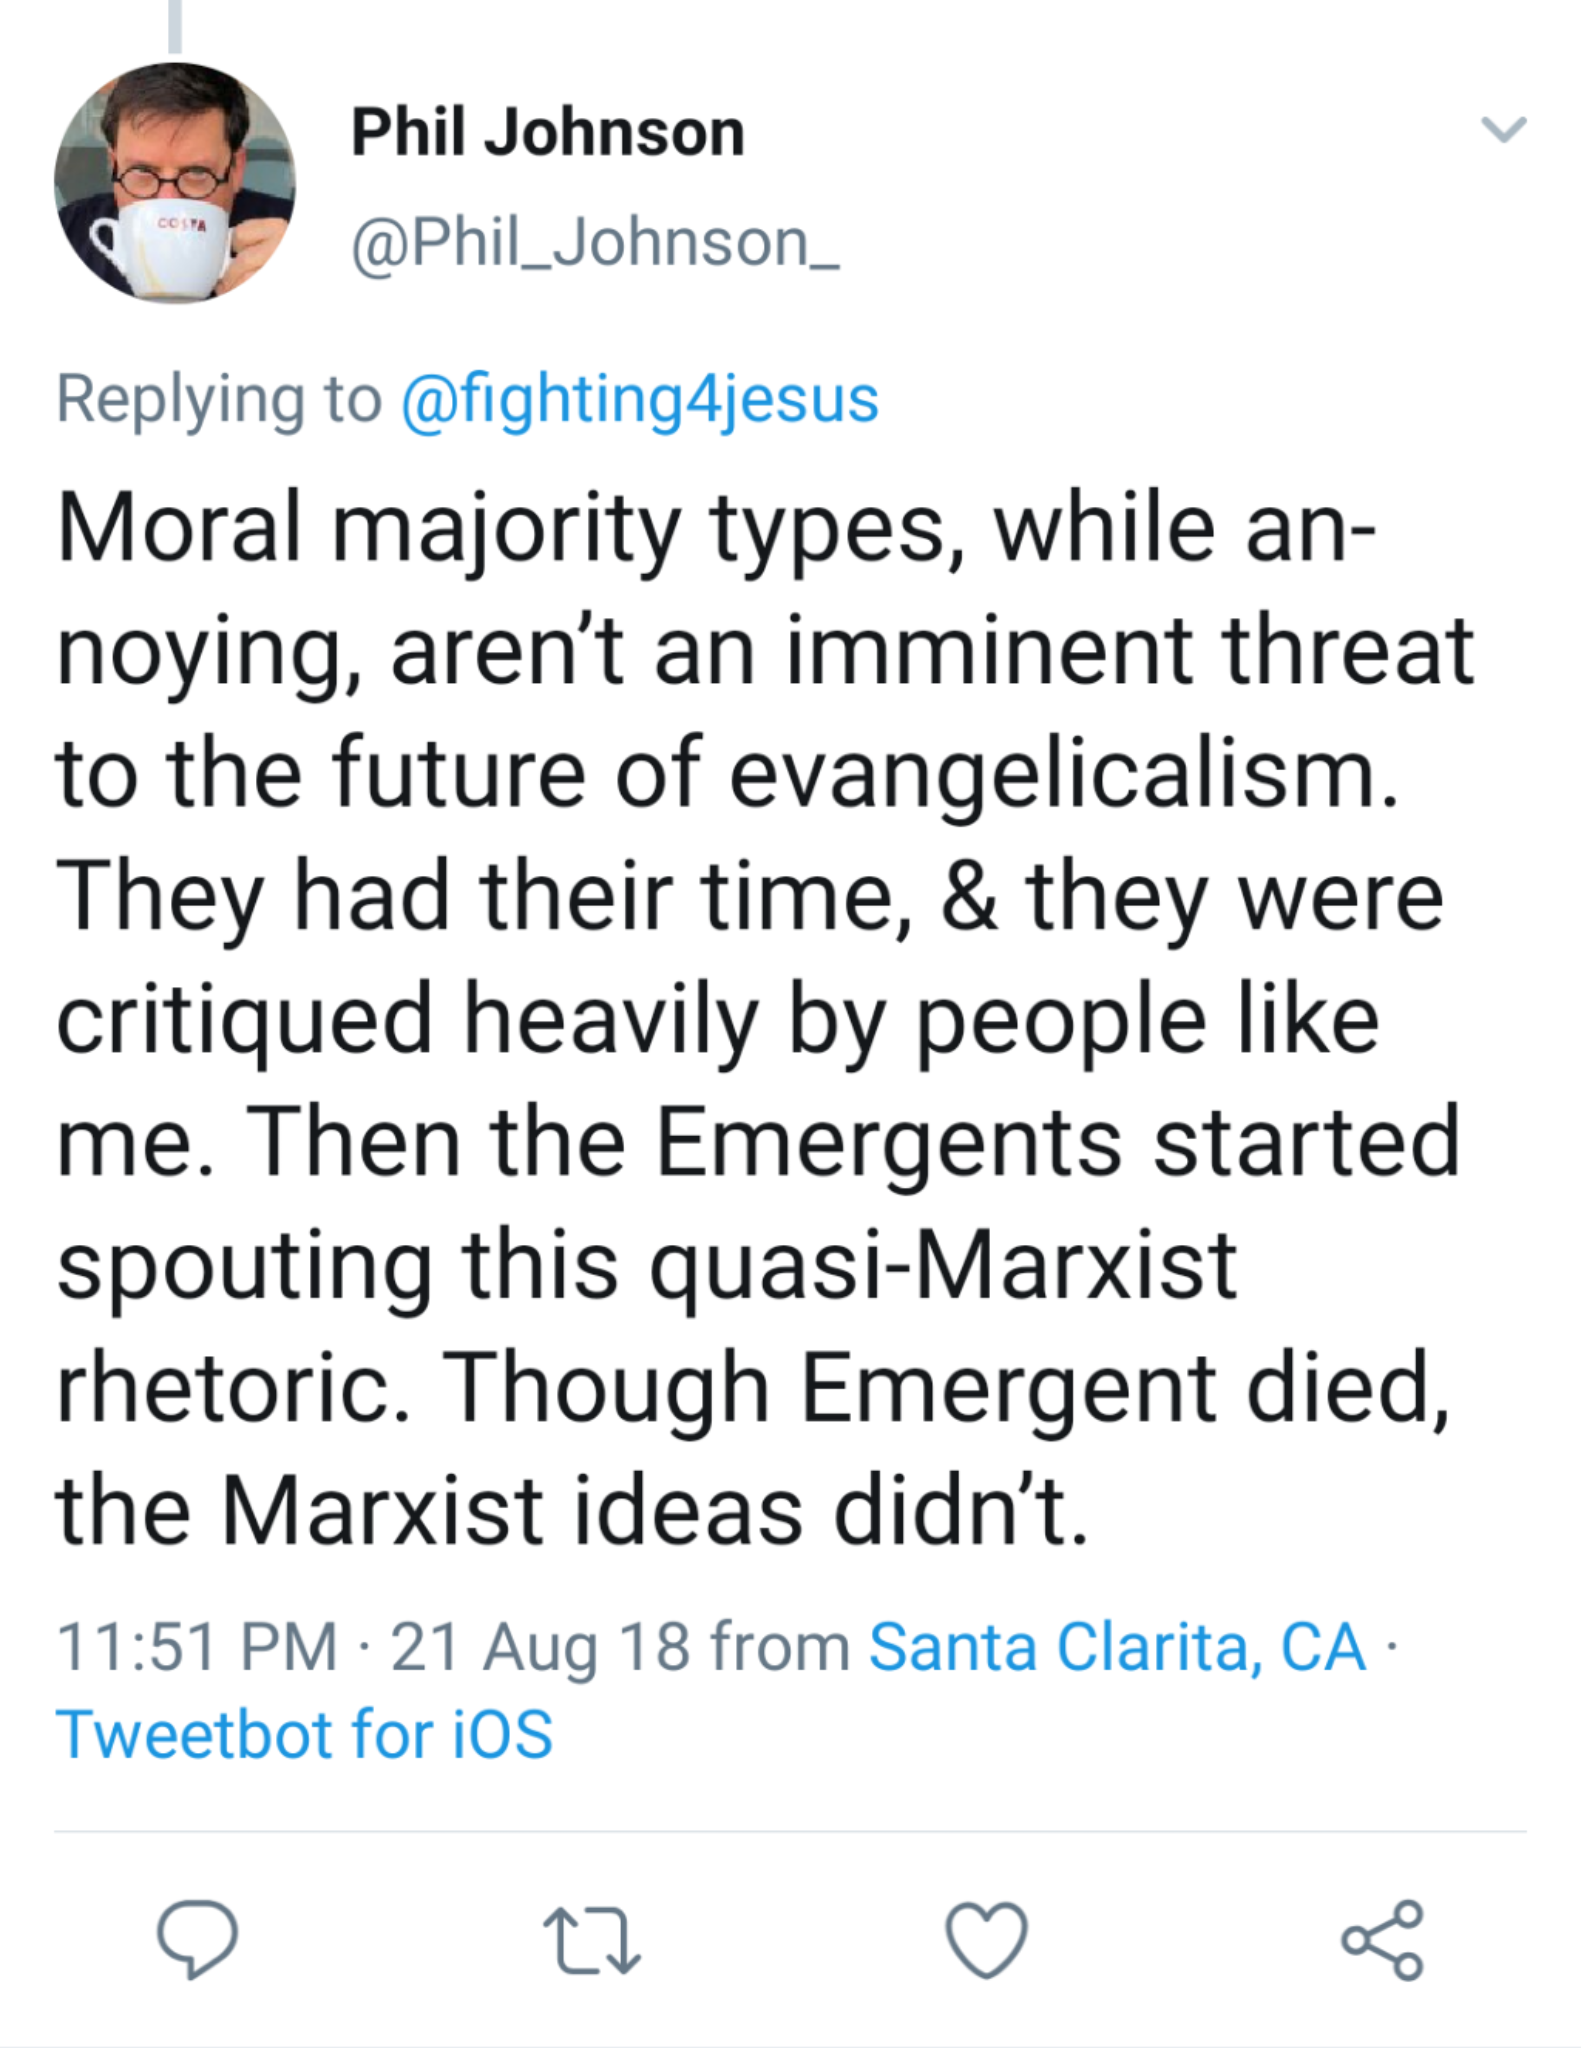Click the divider line above the action icons
The image size is (1581, 2048).
[790, 1832]
